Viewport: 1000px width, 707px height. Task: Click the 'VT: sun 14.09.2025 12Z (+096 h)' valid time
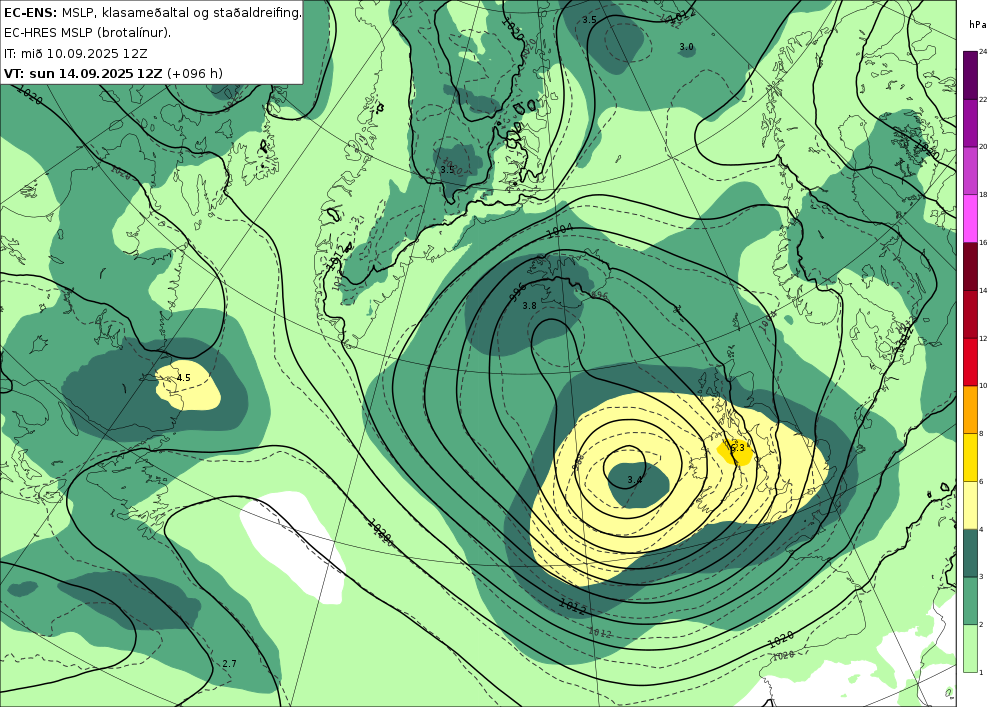pos(114,73)
